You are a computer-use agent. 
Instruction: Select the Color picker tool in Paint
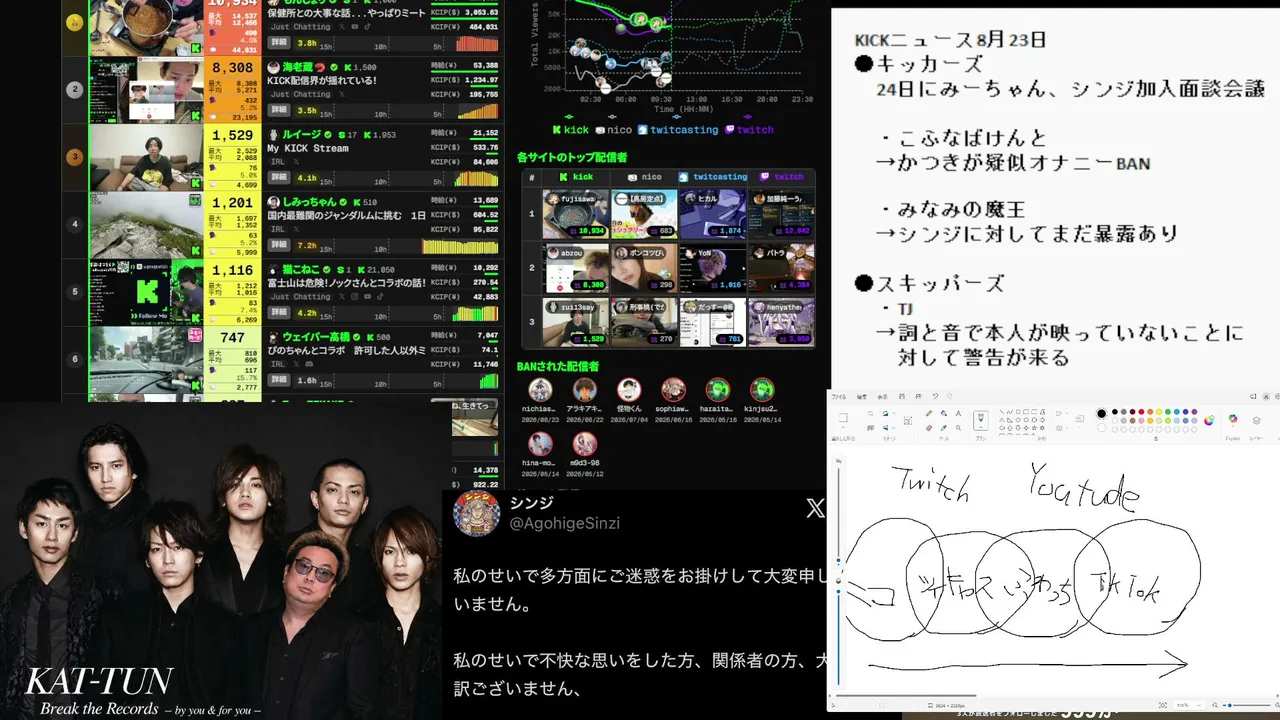(x=943, y=427)
